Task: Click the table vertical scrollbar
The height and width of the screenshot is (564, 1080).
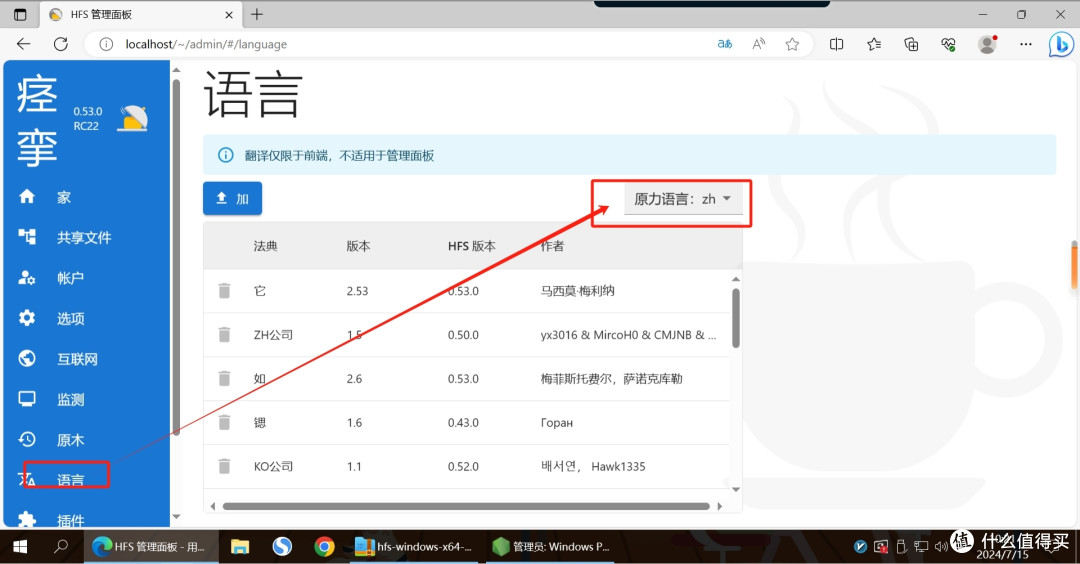Action: tap(736, 317)
